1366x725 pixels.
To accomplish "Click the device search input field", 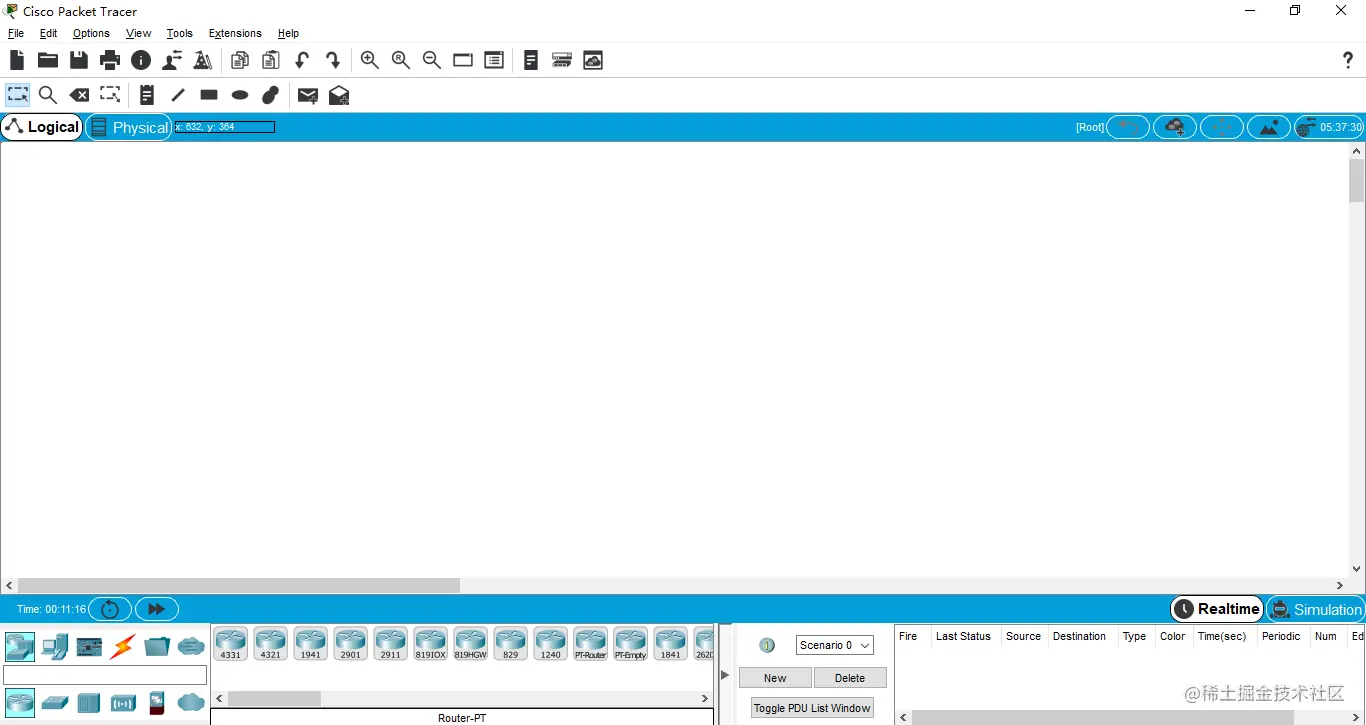I will 105,675.
